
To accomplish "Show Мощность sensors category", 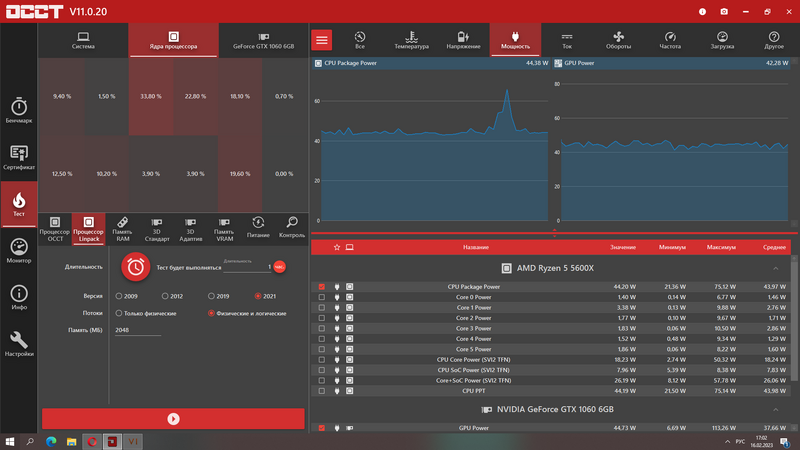I will pos(515,40).
